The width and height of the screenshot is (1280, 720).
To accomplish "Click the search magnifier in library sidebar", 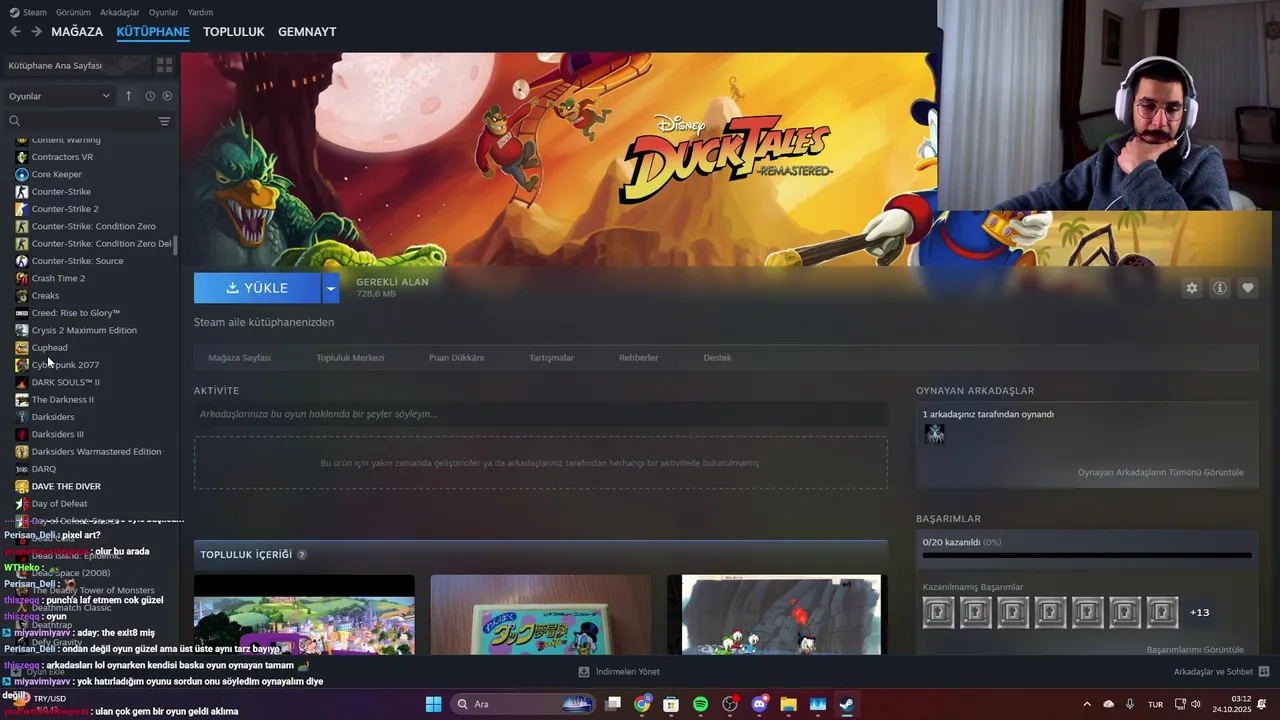I will 15,121.
